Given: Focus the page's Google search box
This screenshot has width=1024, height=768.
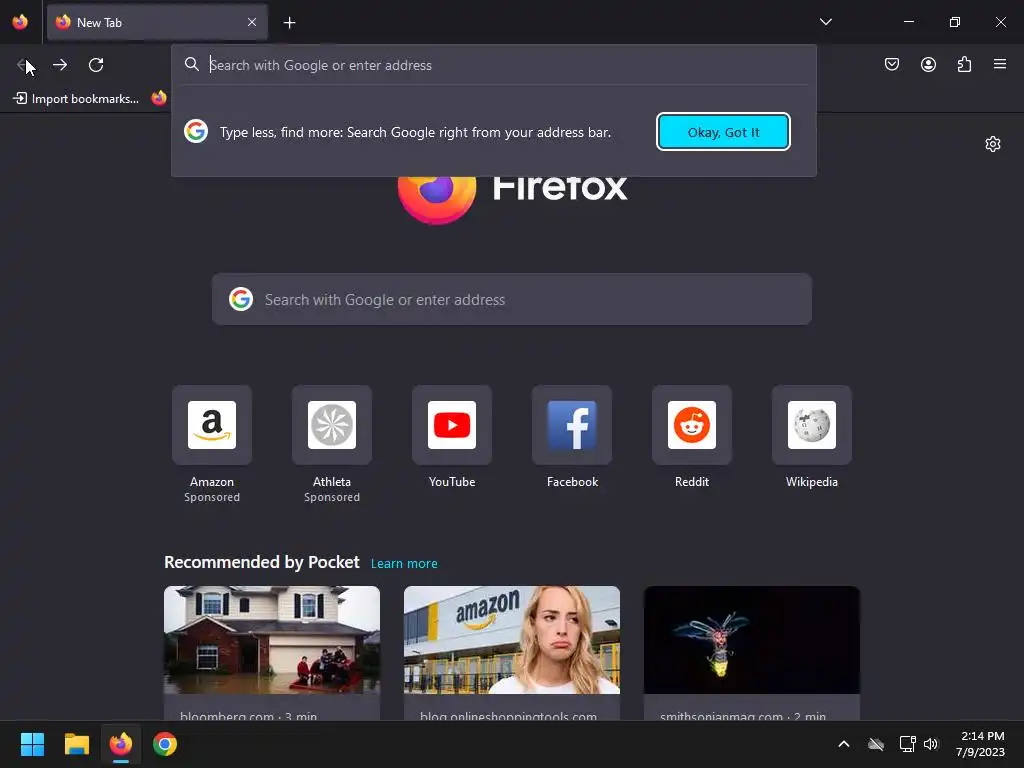Looking at the screenshot, I should (x=511, y=299).
